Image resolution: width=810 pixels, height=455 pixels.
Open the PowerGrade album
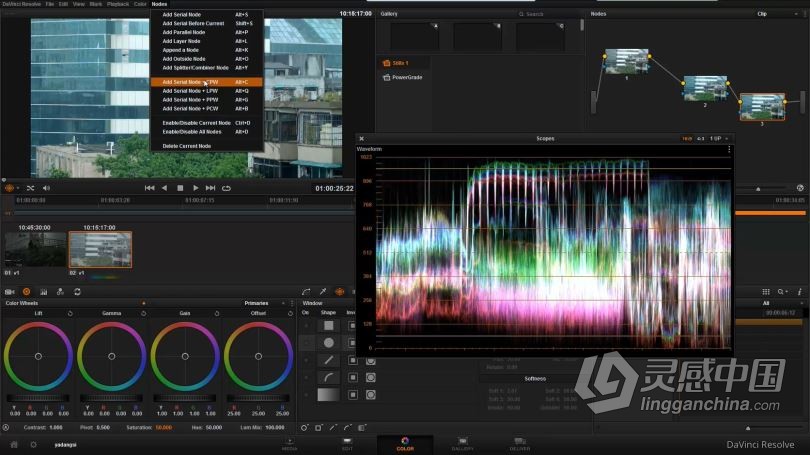[403, 77]
